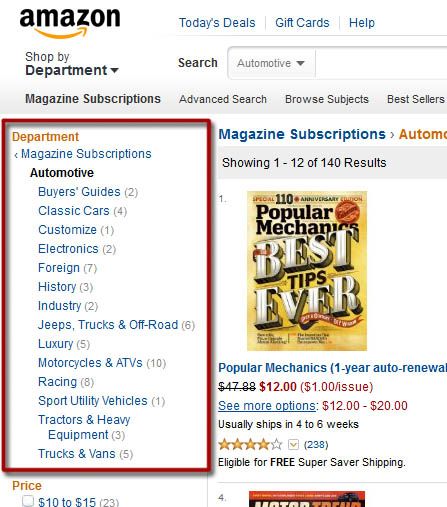Image resolution: width=447 pixels, height=507 pixels.
Task: Check the $10 to $15 price box
Action: [x=28, y=501]
